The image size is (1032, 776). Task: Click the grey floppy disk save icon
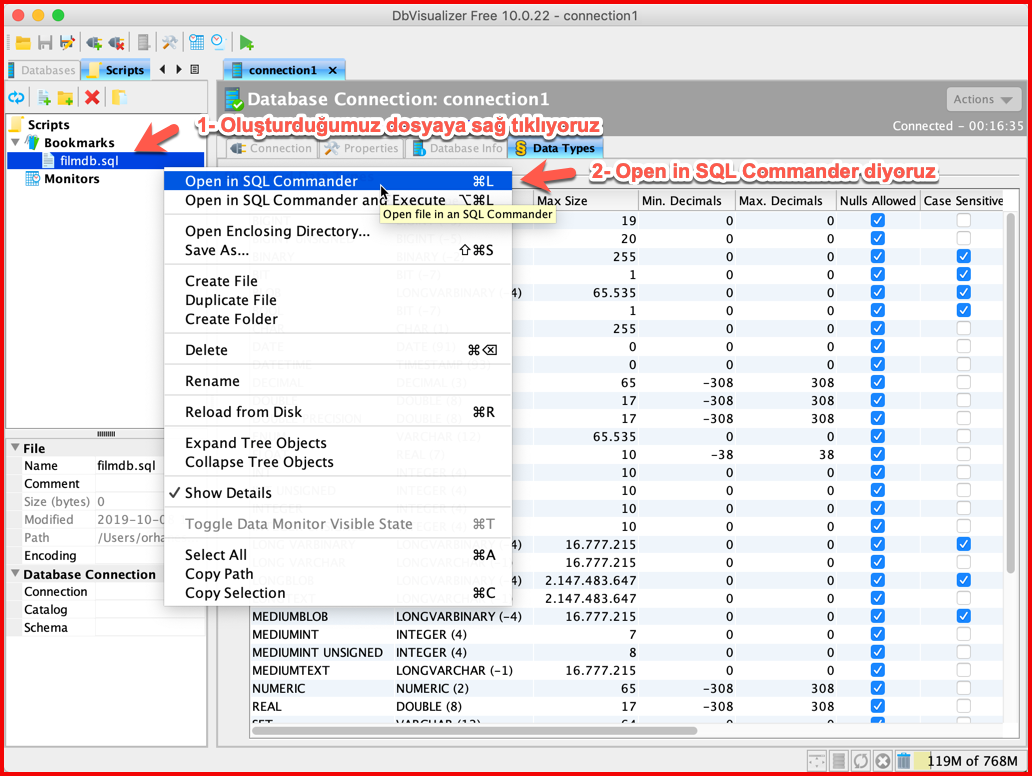(x=45, y=43)
